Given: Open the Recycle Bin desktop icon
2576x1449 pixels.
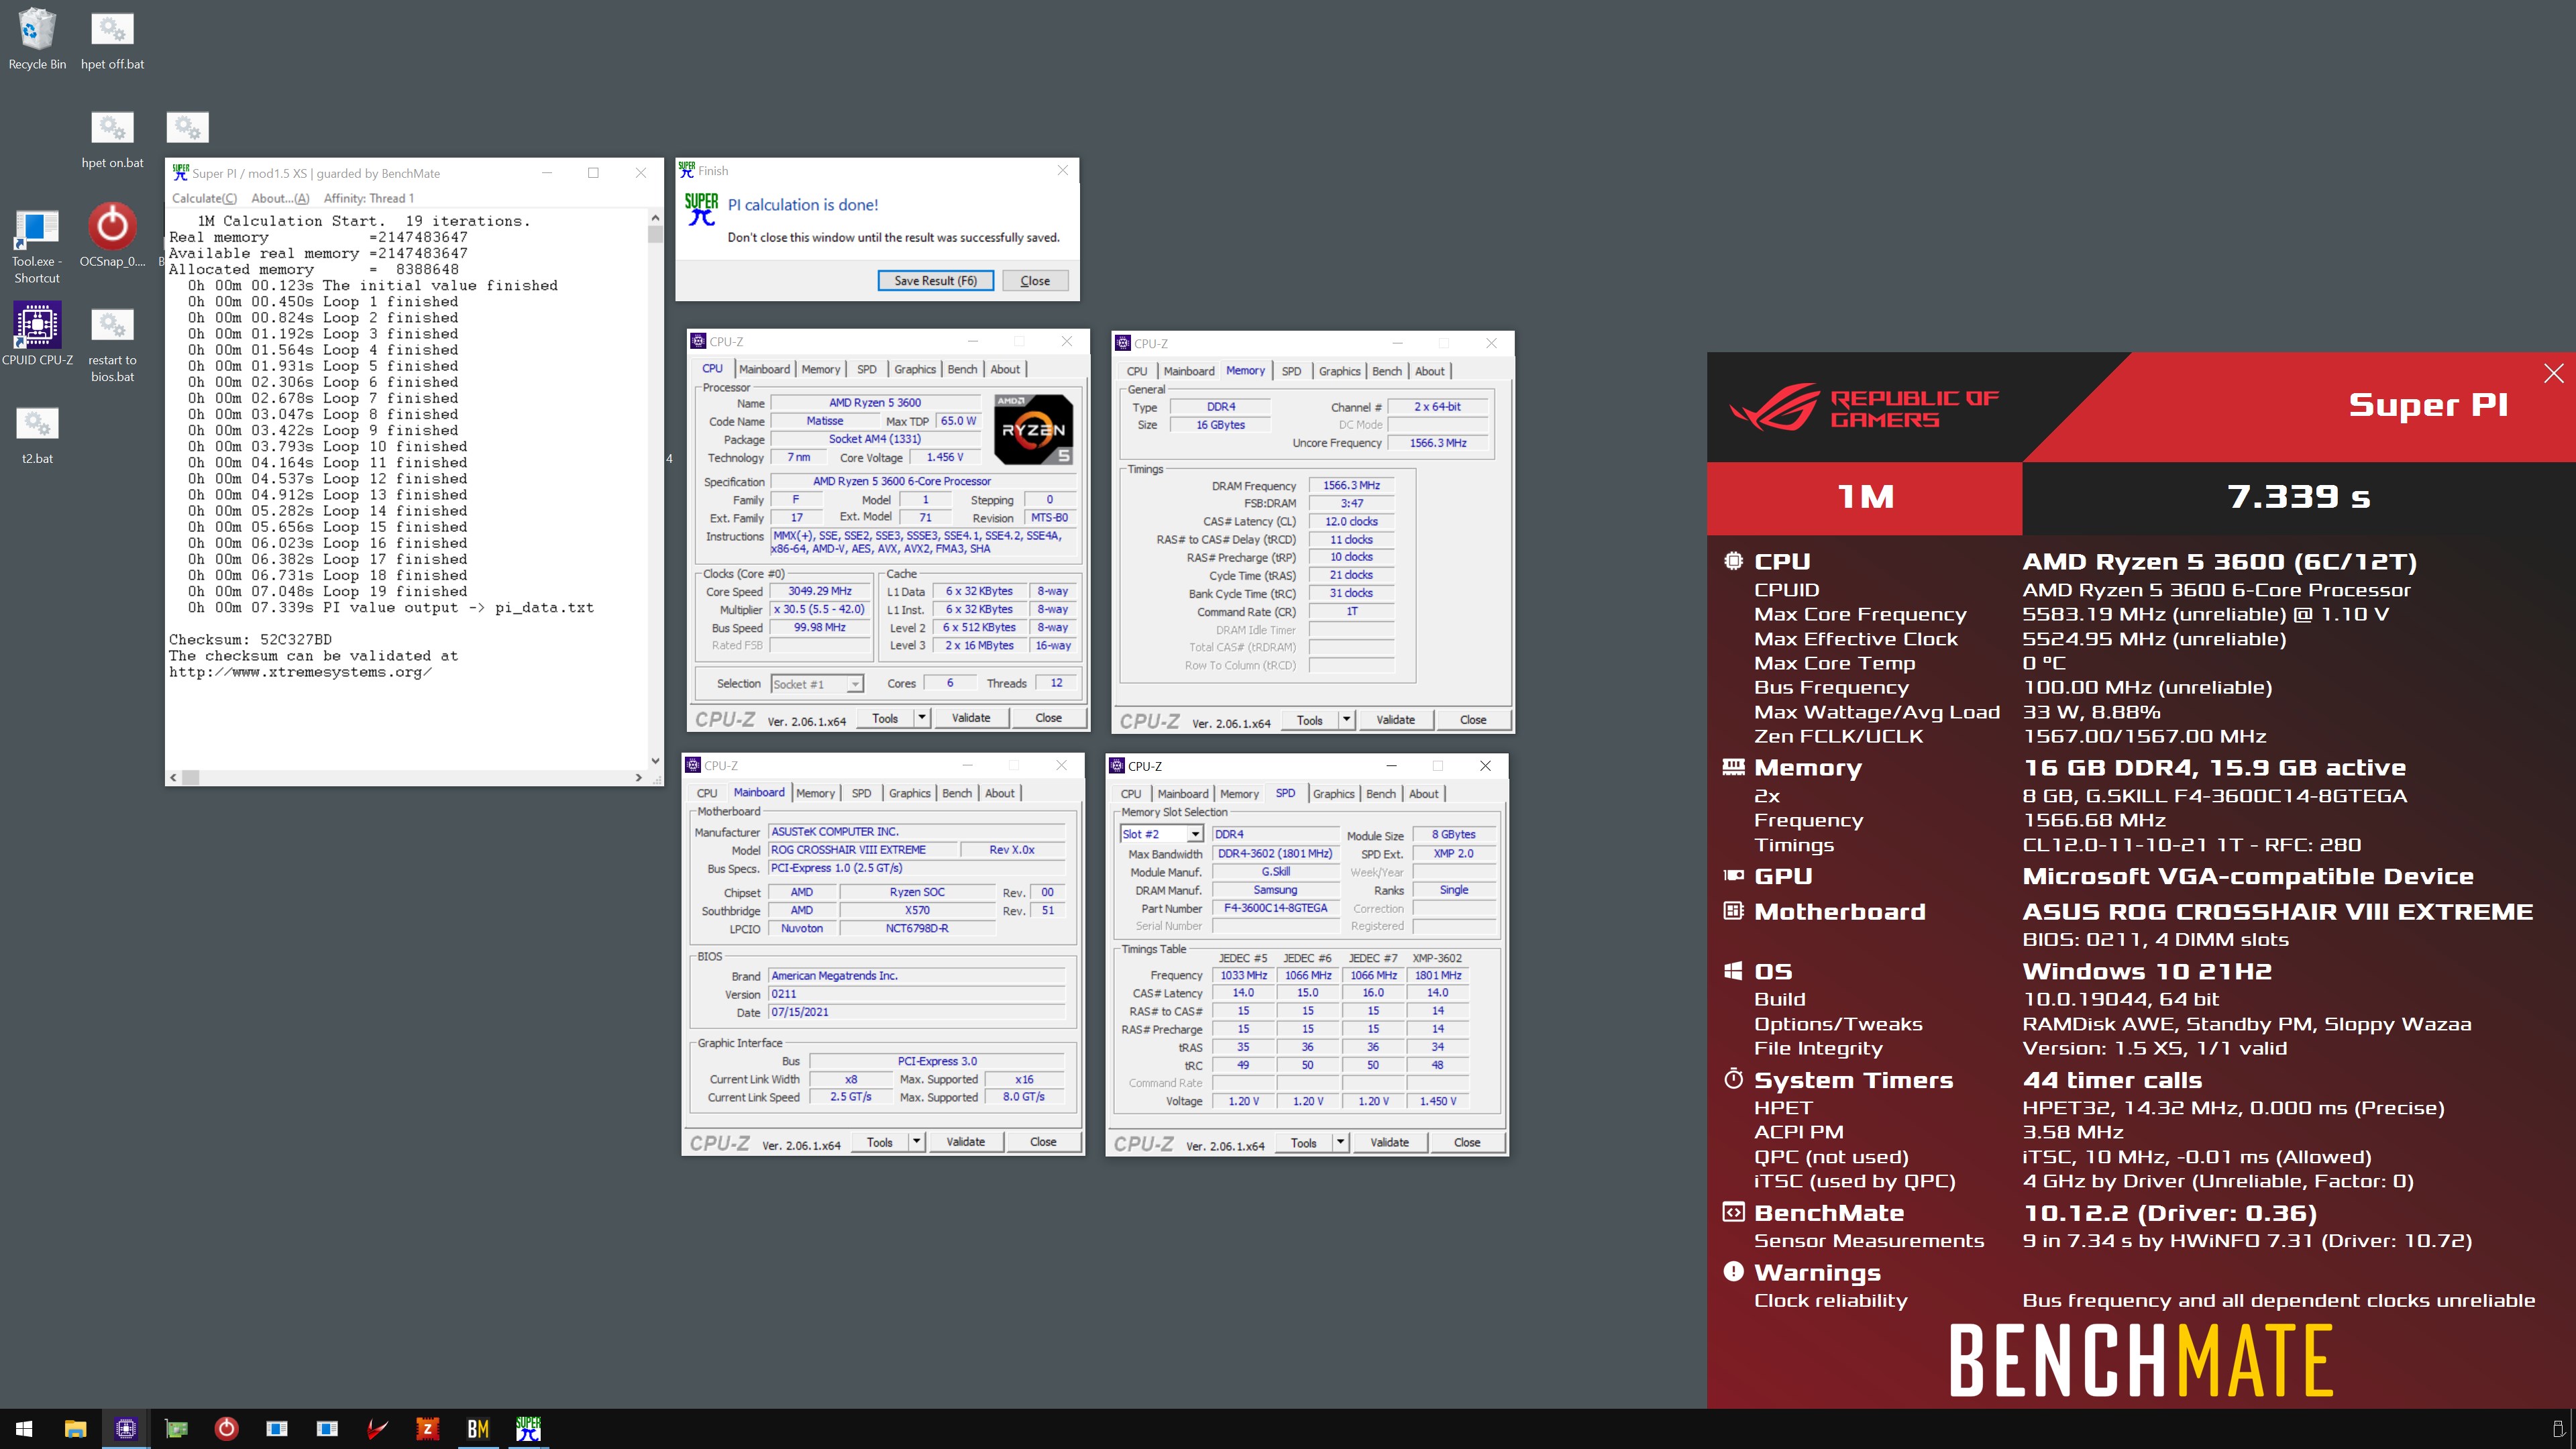Looking at the screenshot, I should pyautogui.click(x=37, y=40).
